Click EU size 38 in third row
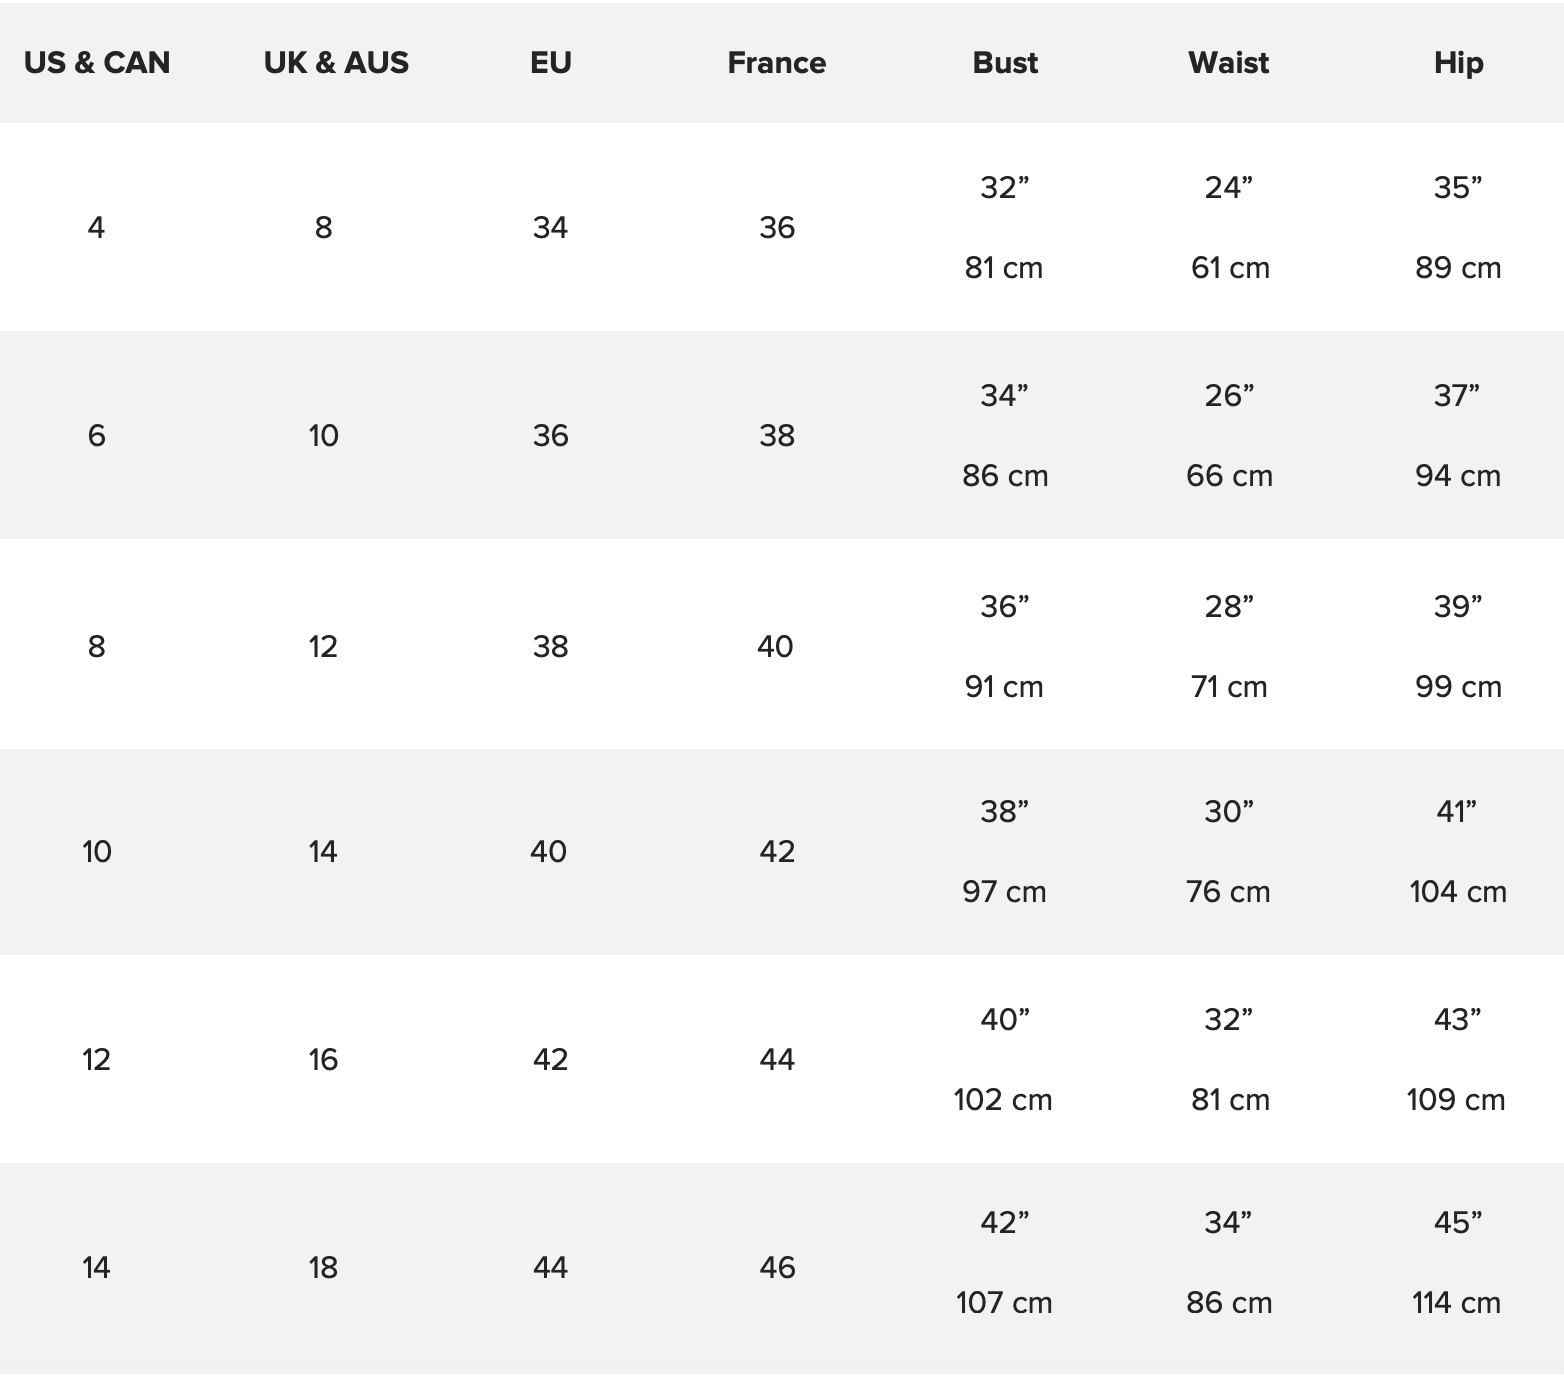This screenshot has height=1375, width=1564. (550, 646)
